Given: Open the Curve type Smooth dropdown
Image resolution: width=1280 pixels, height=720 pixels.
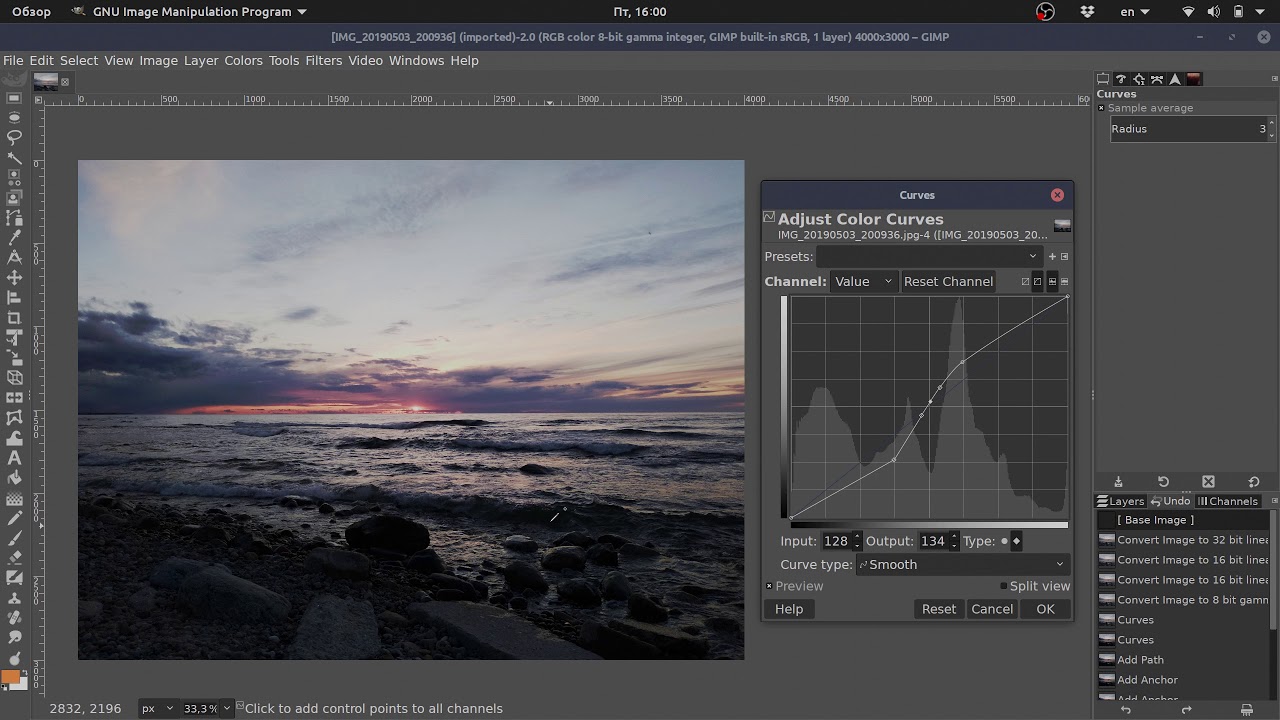Looking at the screenshot, I should (x=963, y=565).
